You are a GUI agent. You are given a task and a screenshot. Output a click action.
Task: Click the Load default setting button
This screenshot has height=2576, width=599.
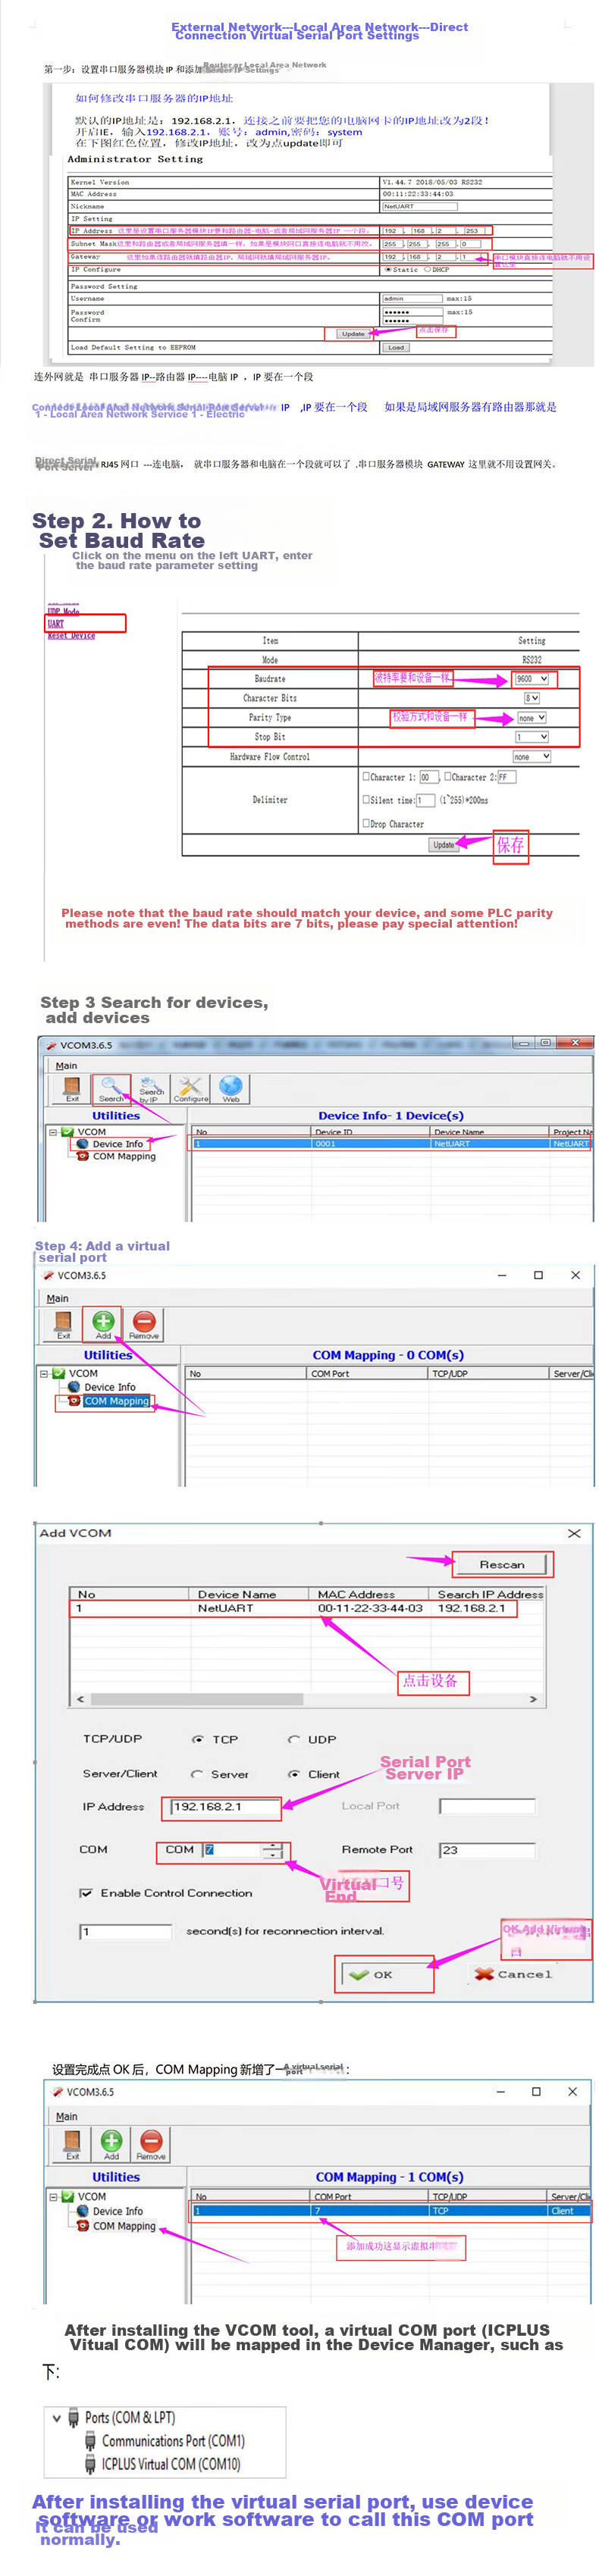[x=396, y=347]
